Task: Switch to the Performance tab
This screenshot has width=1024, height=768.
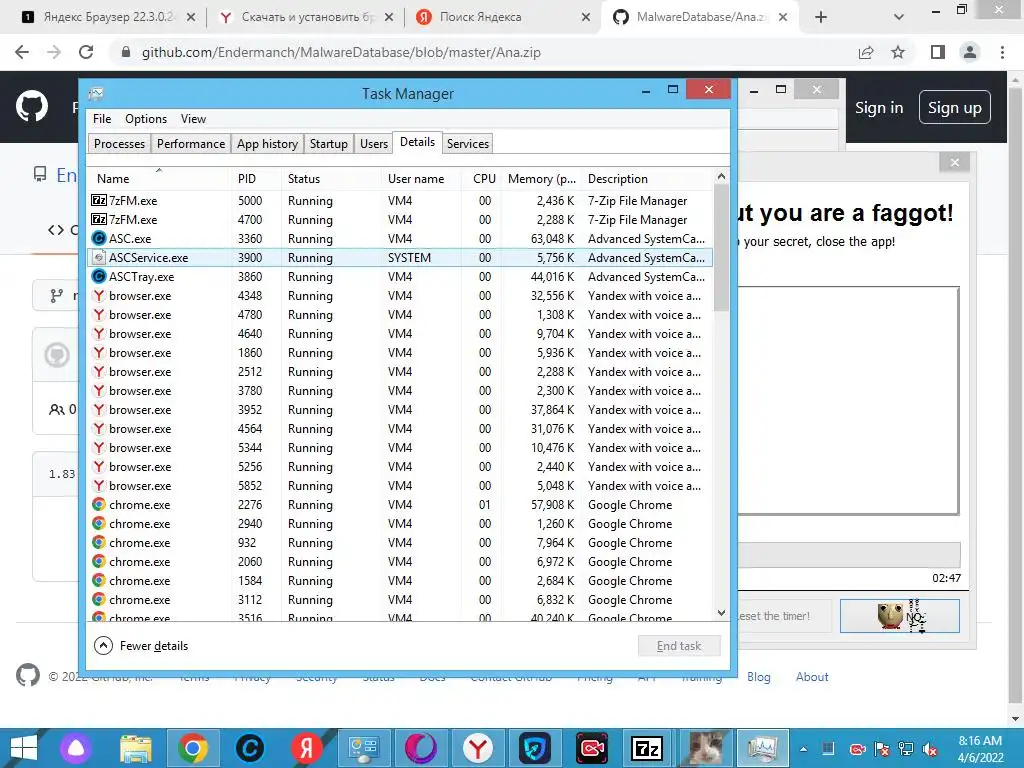Action: [191, 144]
